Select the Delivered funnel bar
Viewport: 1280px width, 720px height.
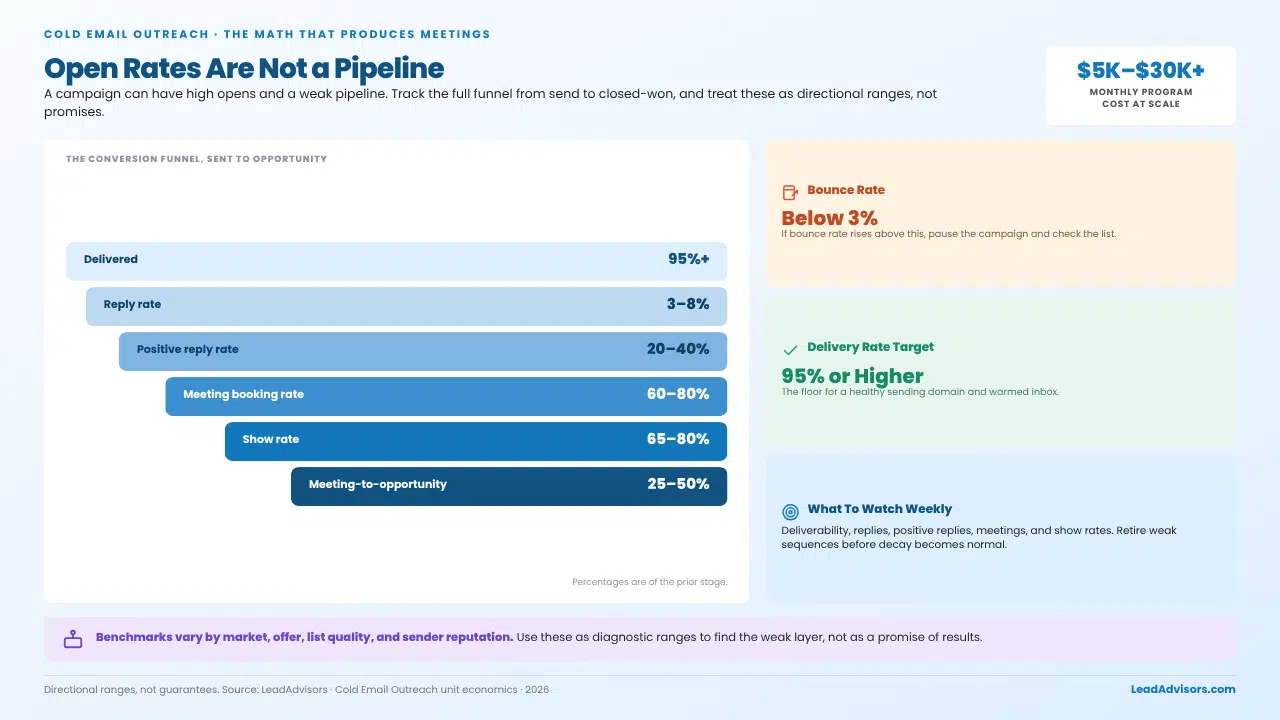point(396,261)
